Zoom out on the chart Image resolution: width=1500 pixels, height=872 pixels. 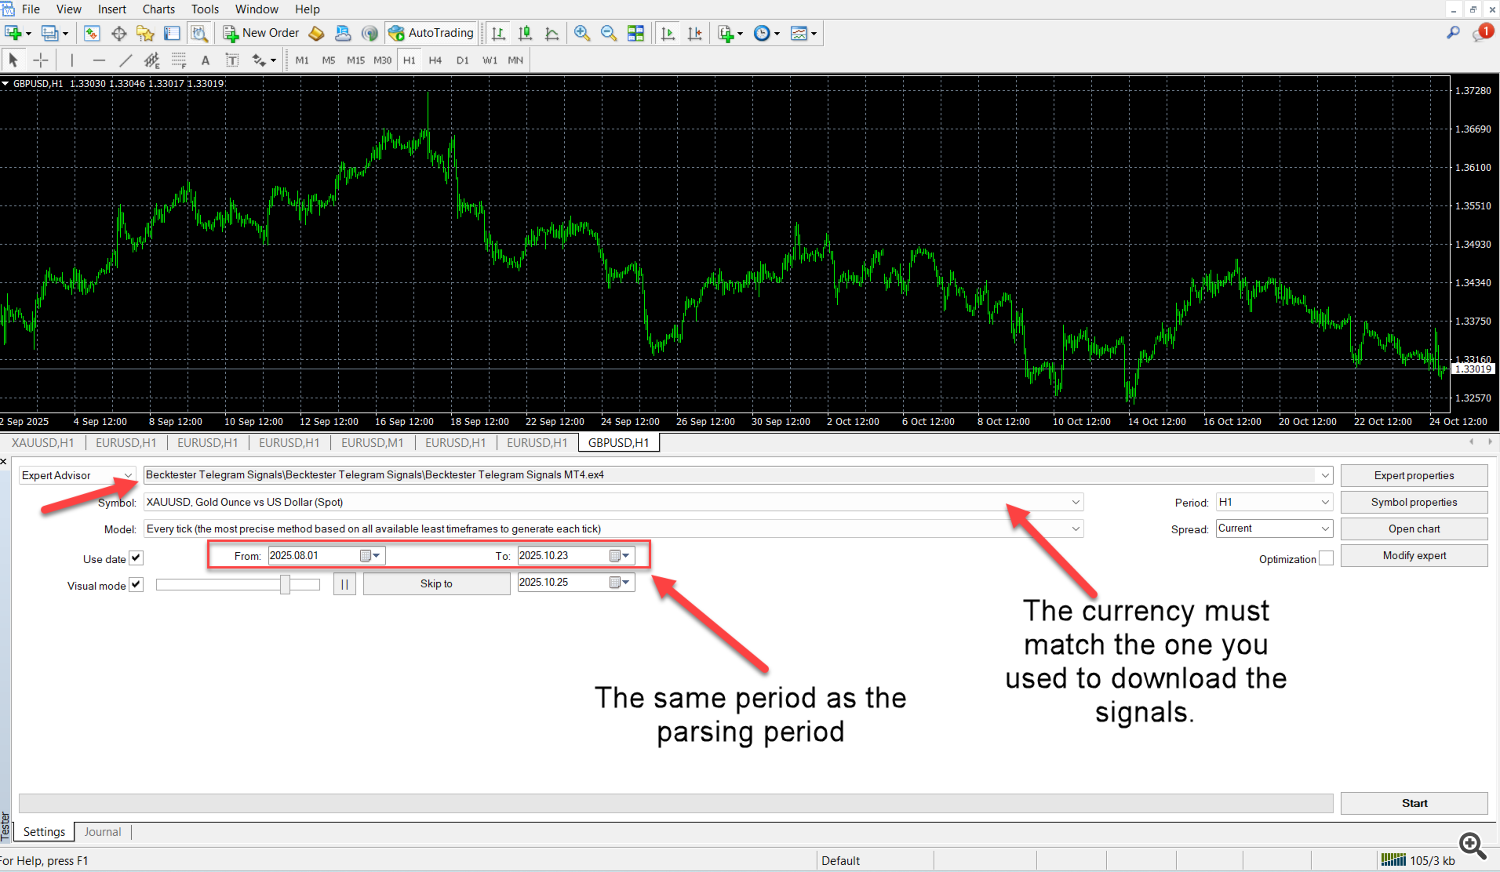[609, 33]
